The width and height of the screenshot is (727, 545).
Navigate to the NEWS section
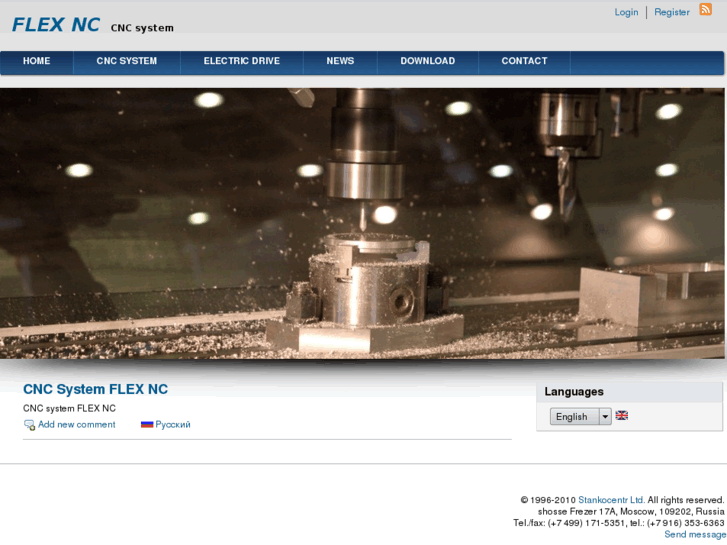click(340, 61)
